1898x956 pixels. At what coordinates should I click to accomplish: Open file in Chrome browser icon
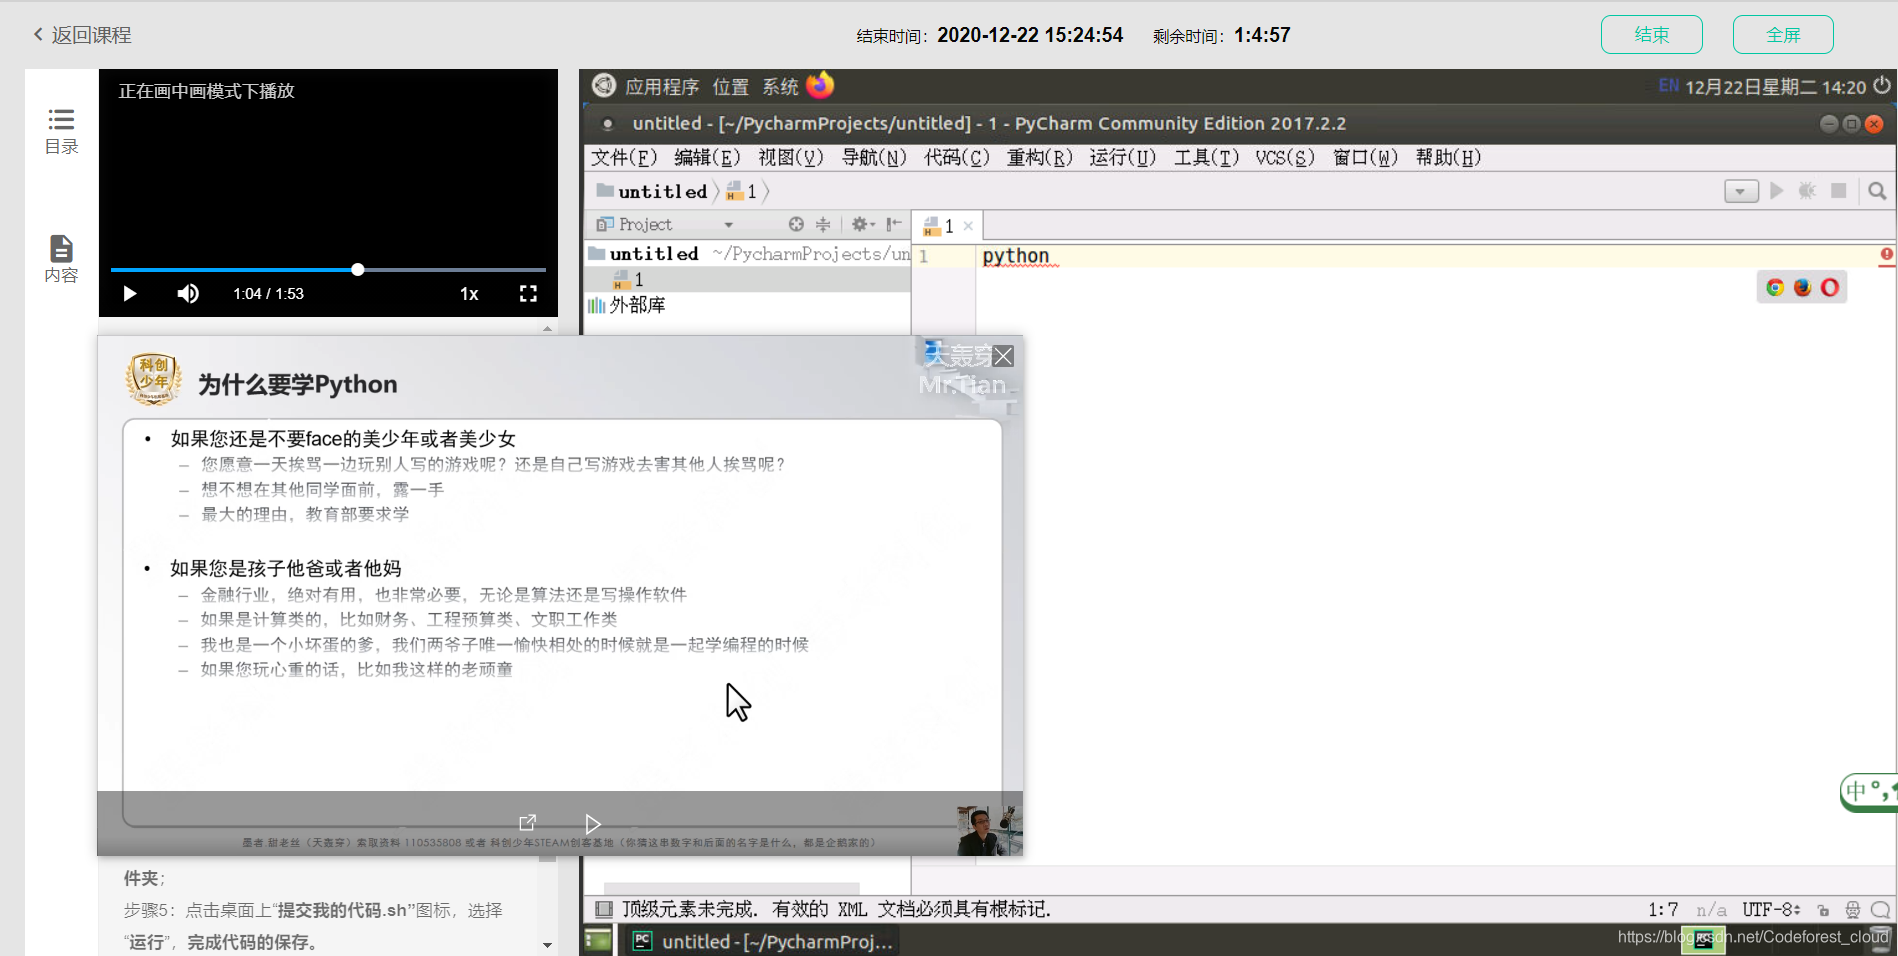pyautogui.click(x=1775, y=288)
